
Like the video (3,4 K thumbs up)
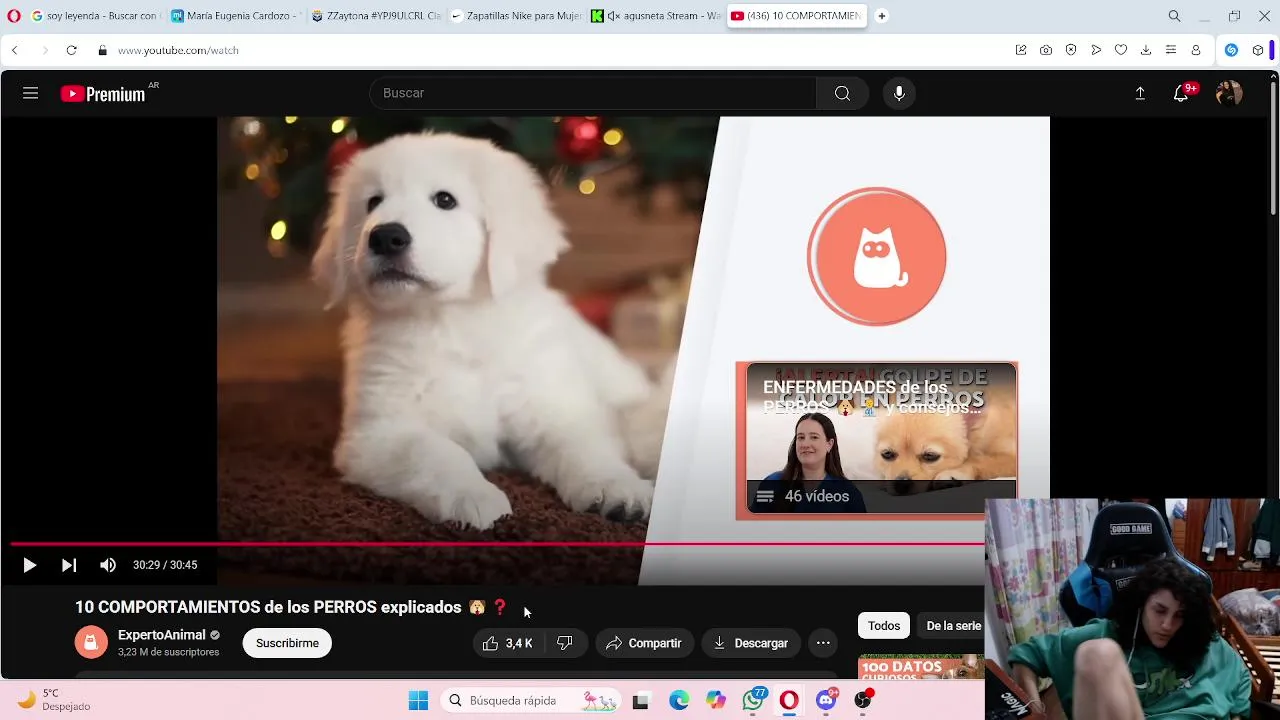coord(508,643)
